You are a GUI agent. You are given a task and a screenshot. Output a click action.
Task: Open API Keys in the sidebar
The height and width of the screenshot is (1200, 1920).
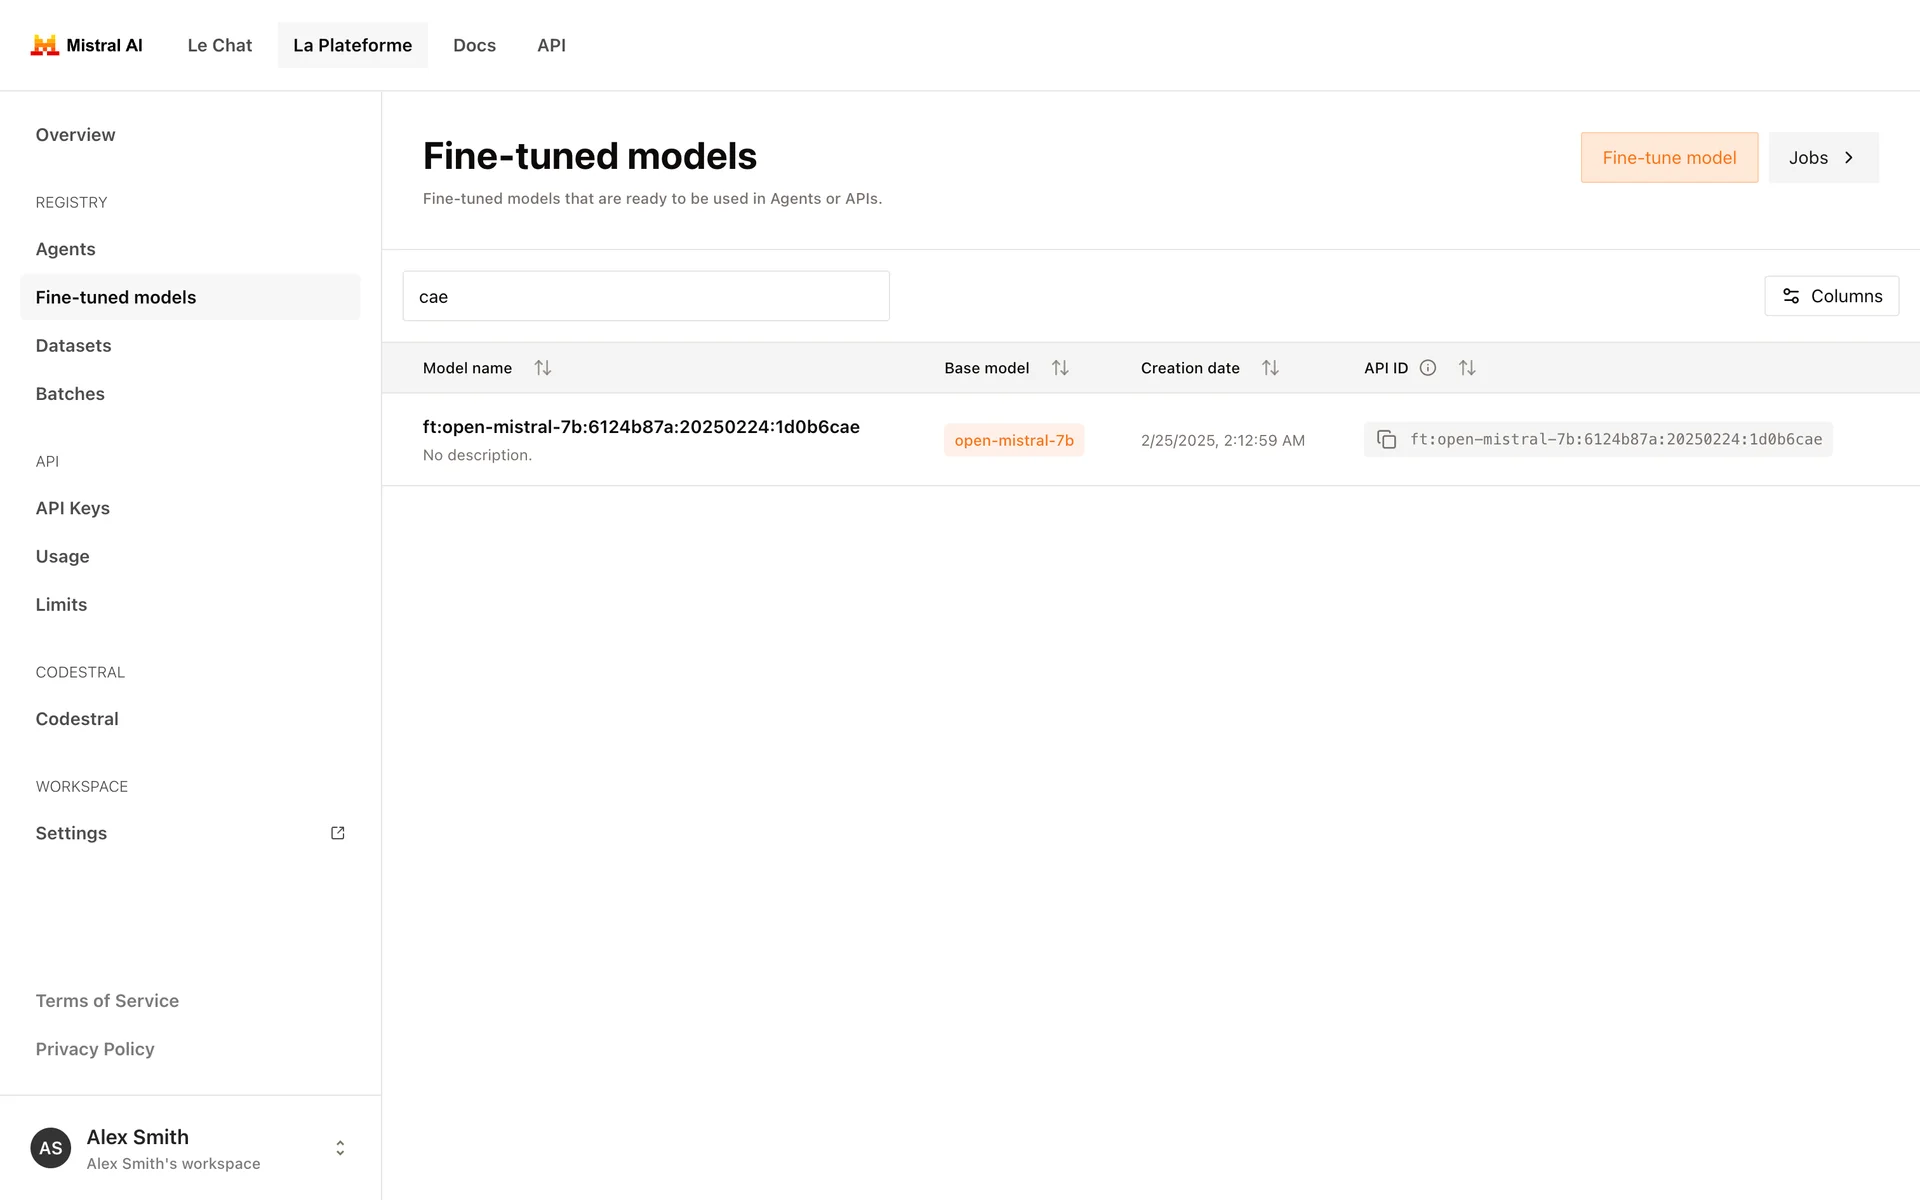(x=73, y=508)
